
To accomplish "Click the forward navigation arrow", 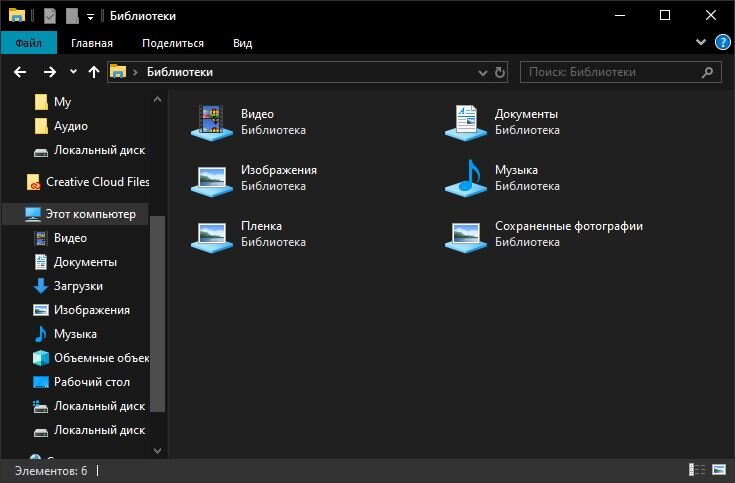I will coord(49,72).
